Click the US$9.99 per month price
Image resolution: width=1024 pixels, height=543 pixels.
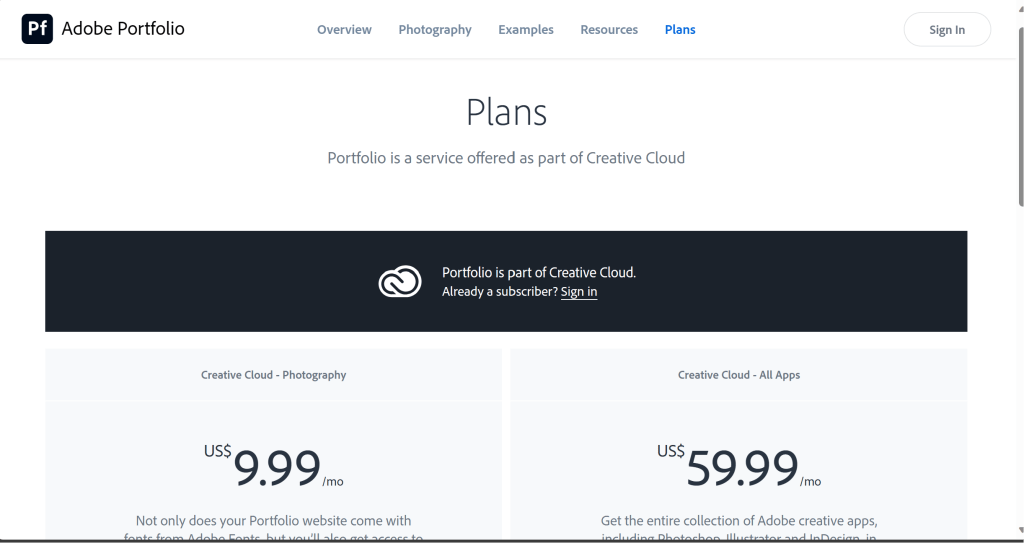[273, 466]
